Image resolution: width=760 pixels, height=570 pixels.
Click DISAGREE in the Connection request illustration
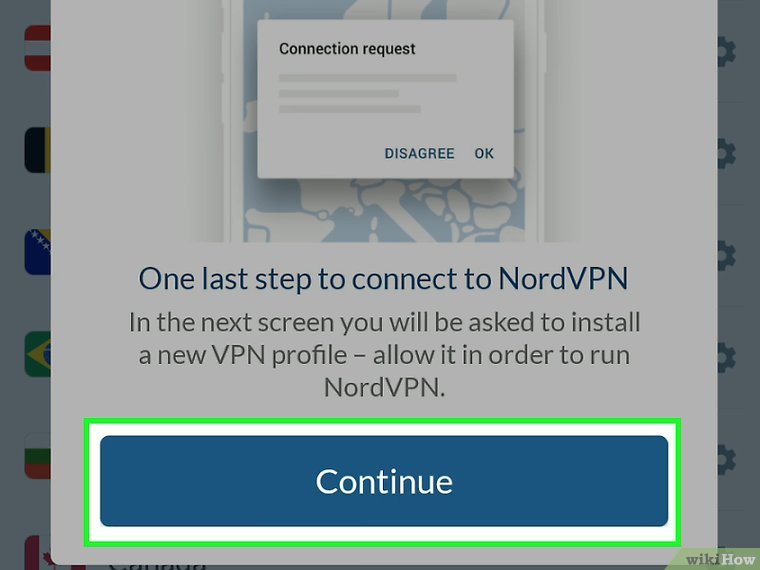pyautogui.click(x=419, y=154)
